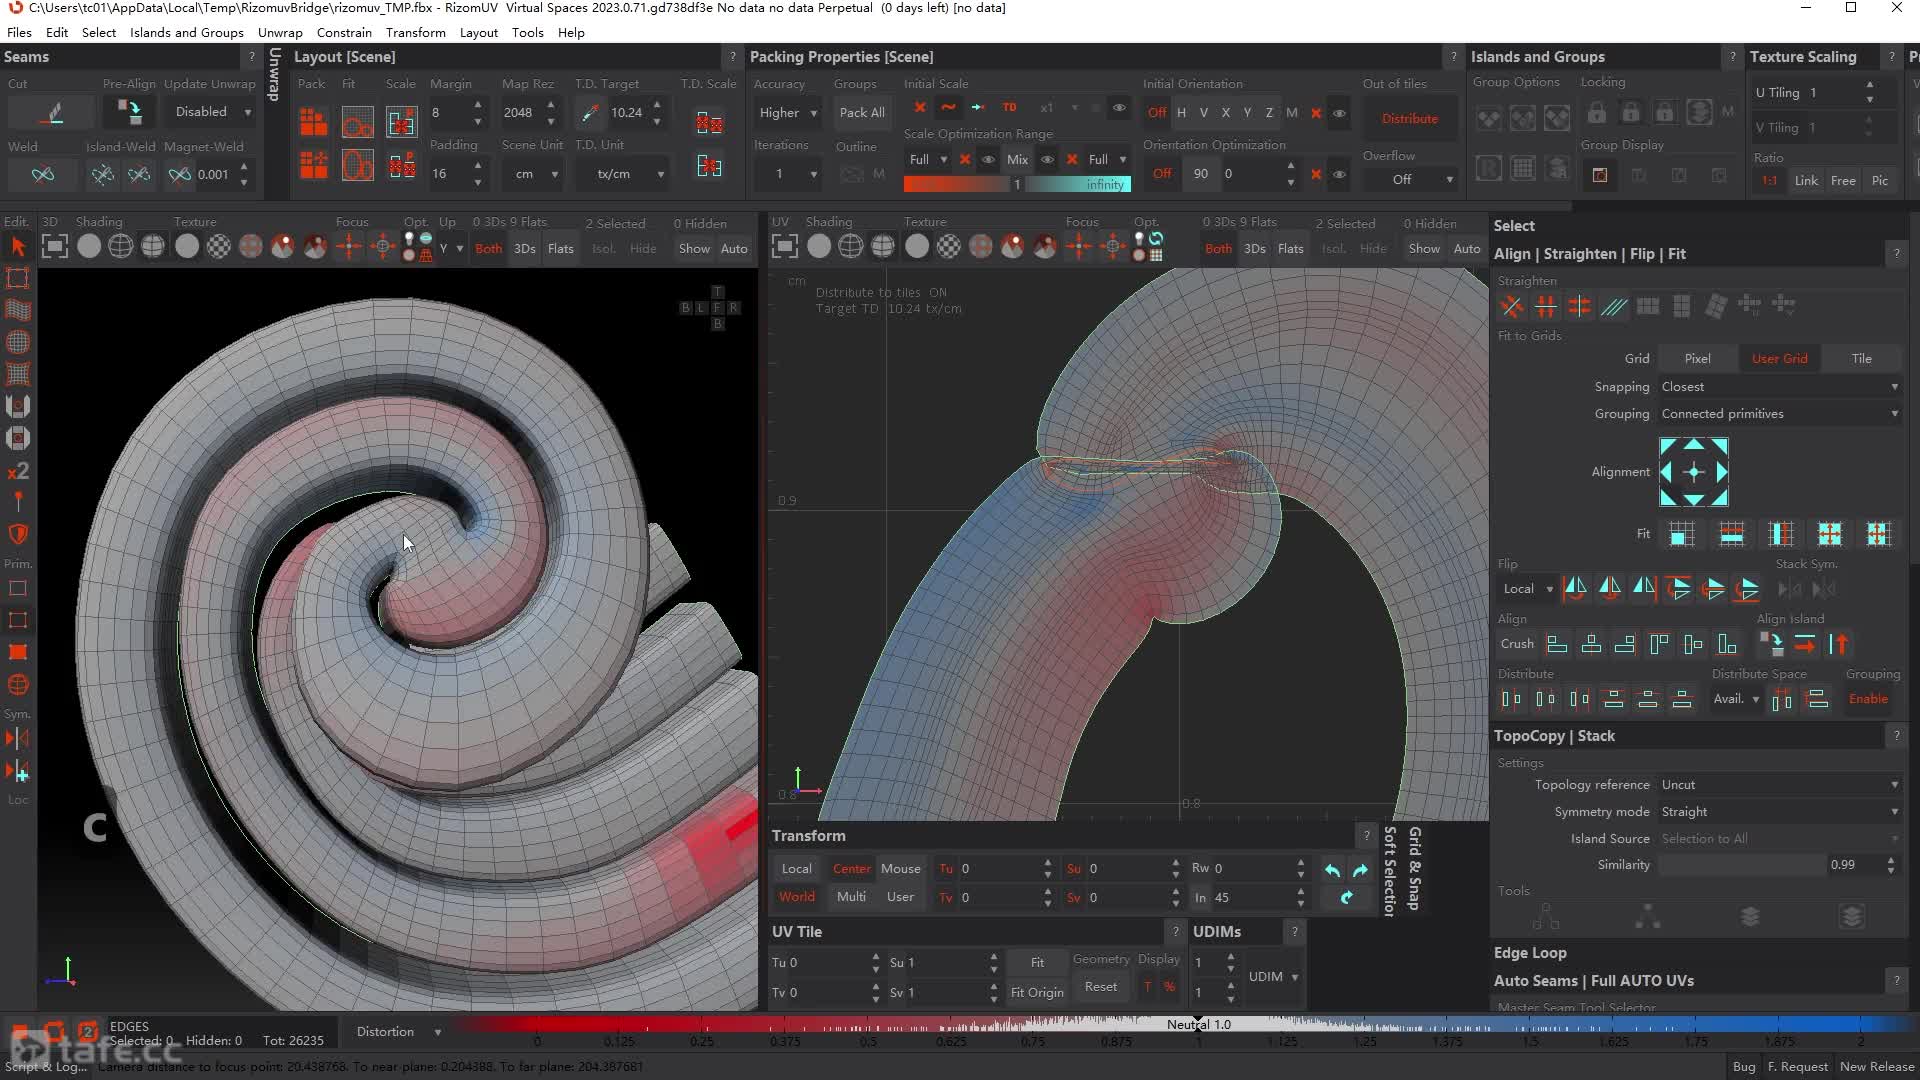Toggle Auto in 3D view toolbar

pyautogui.click(x=734, y=249)
